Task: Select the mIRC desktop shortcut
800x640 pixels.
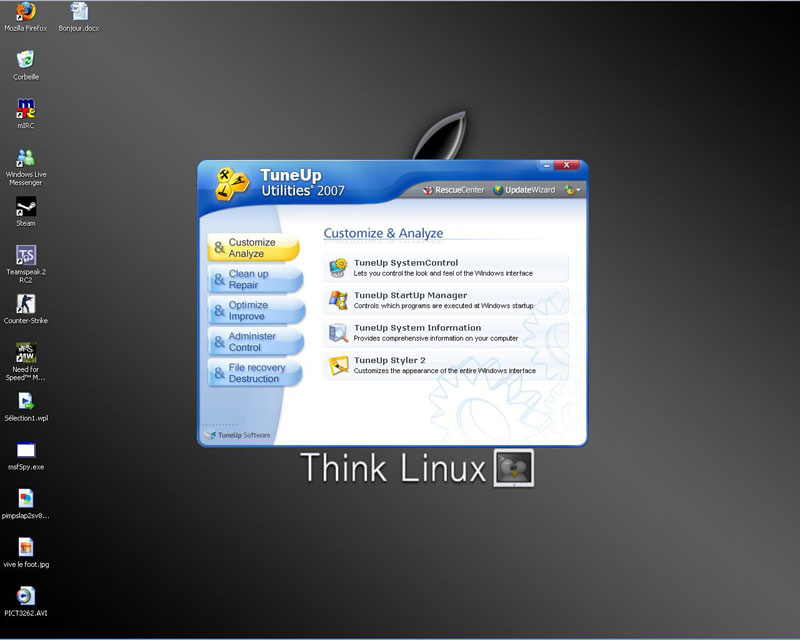Action: [x=26, y=114]
